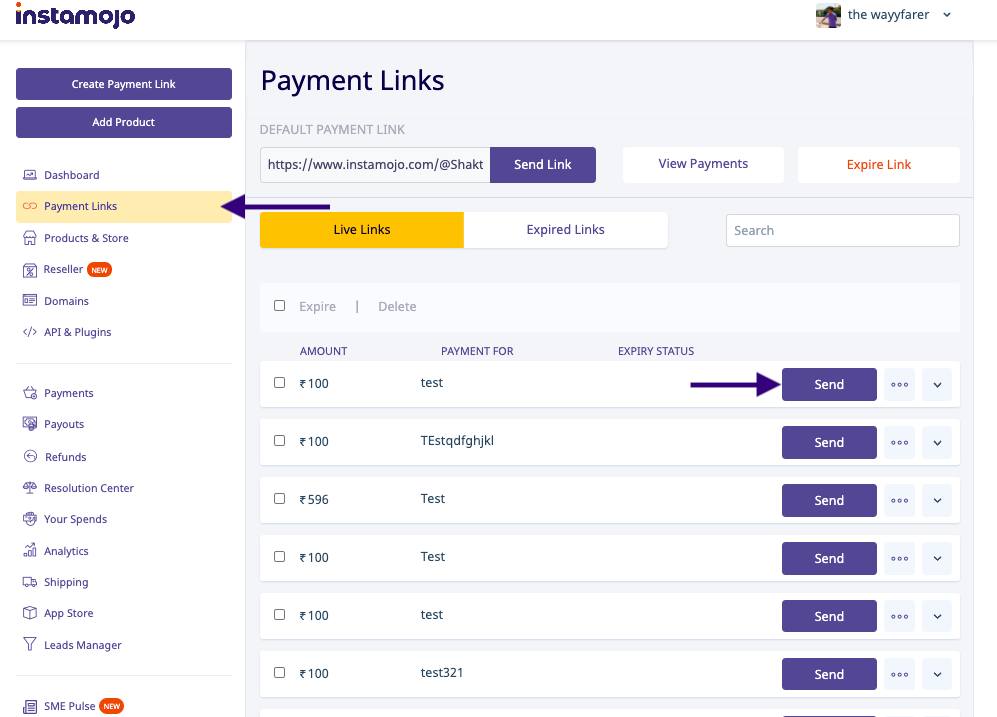Click the SME Pulse newspaper icon
Screen dimensions: 997x717
pyautogui.click(x=30, y=706)
